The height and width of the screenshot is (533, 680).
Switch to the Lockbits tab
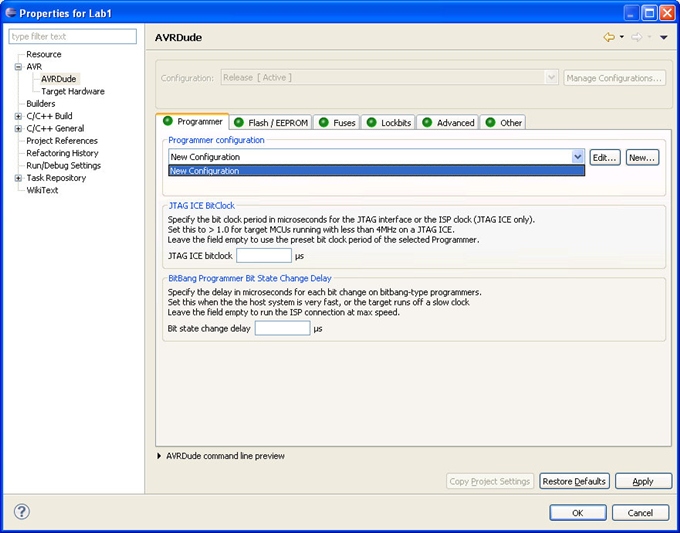pos(387,123)
